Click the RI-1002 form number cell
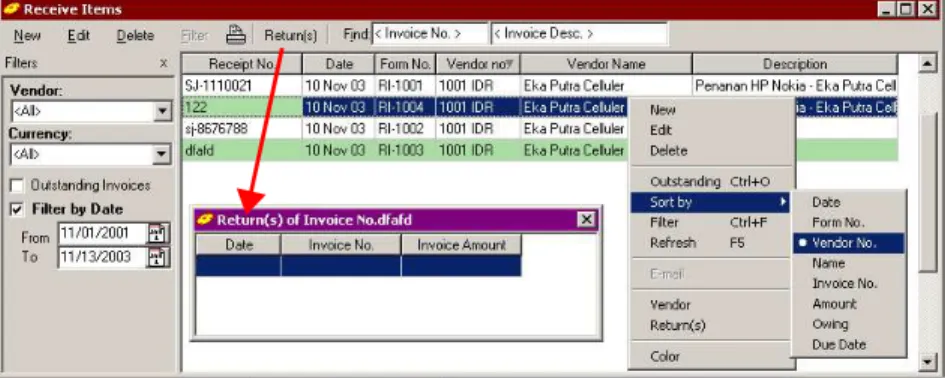The image size is (945, 378). click(x=405, y=128)
